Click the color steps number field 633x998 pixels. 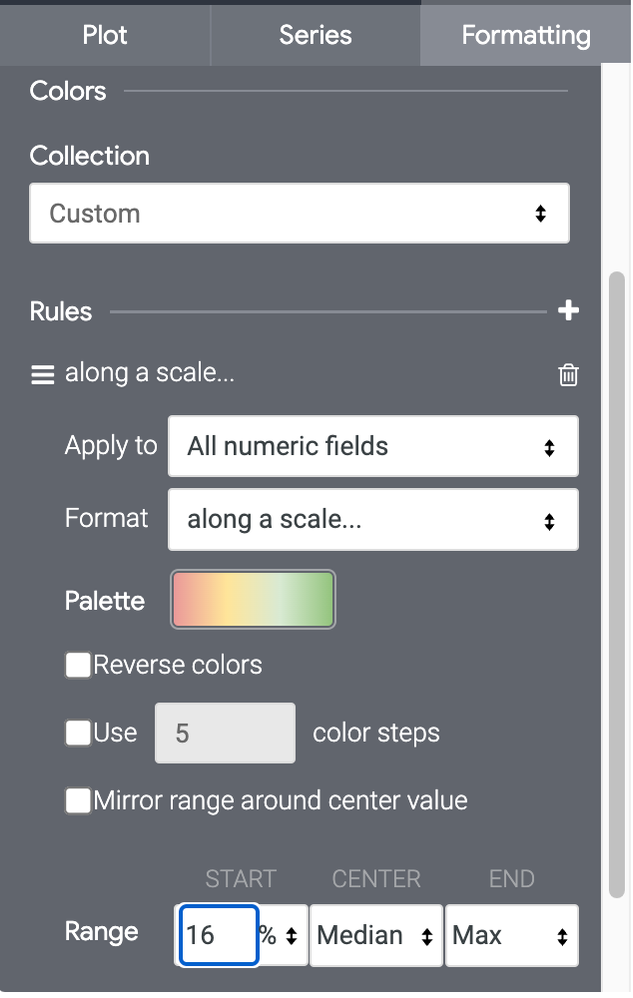tap(225, 733)
